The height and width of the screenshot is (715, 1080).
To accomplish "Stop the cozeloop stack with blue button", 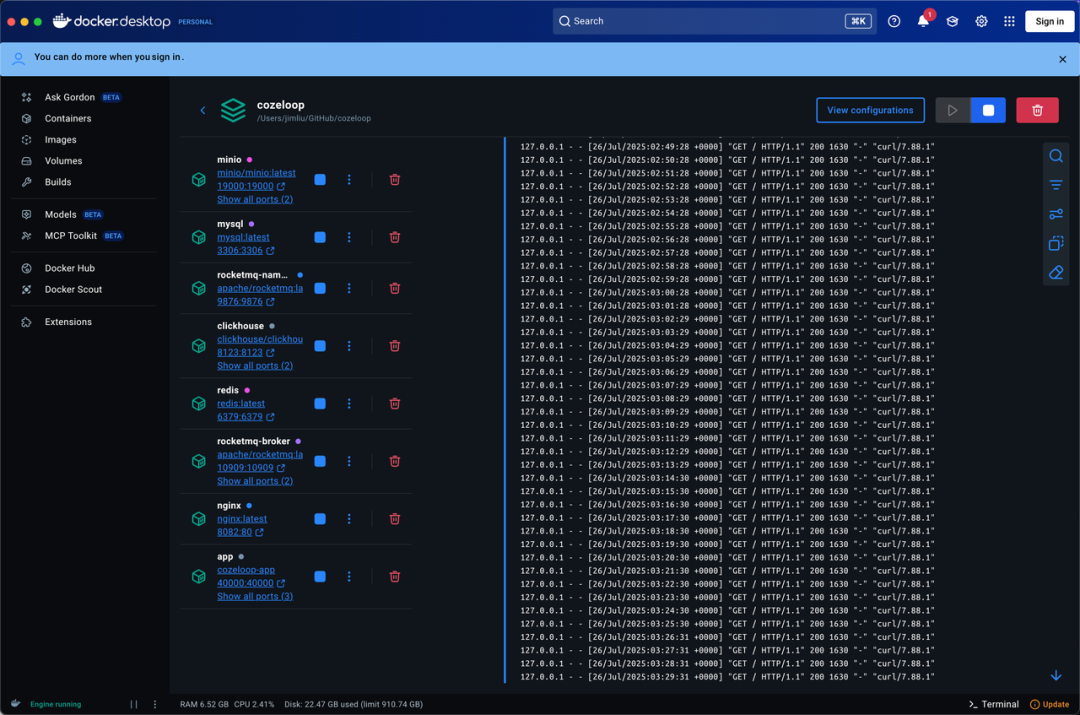I will (988, 110).
